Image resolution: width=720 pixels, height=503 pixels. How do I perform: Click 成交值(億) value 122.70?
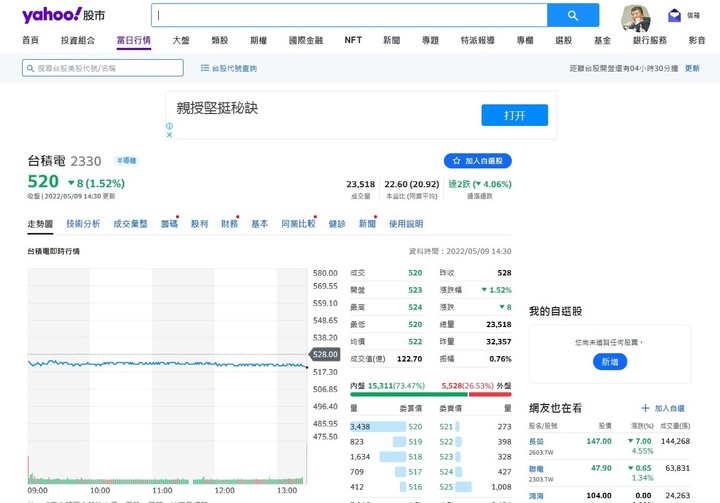[x=410, y=359]
